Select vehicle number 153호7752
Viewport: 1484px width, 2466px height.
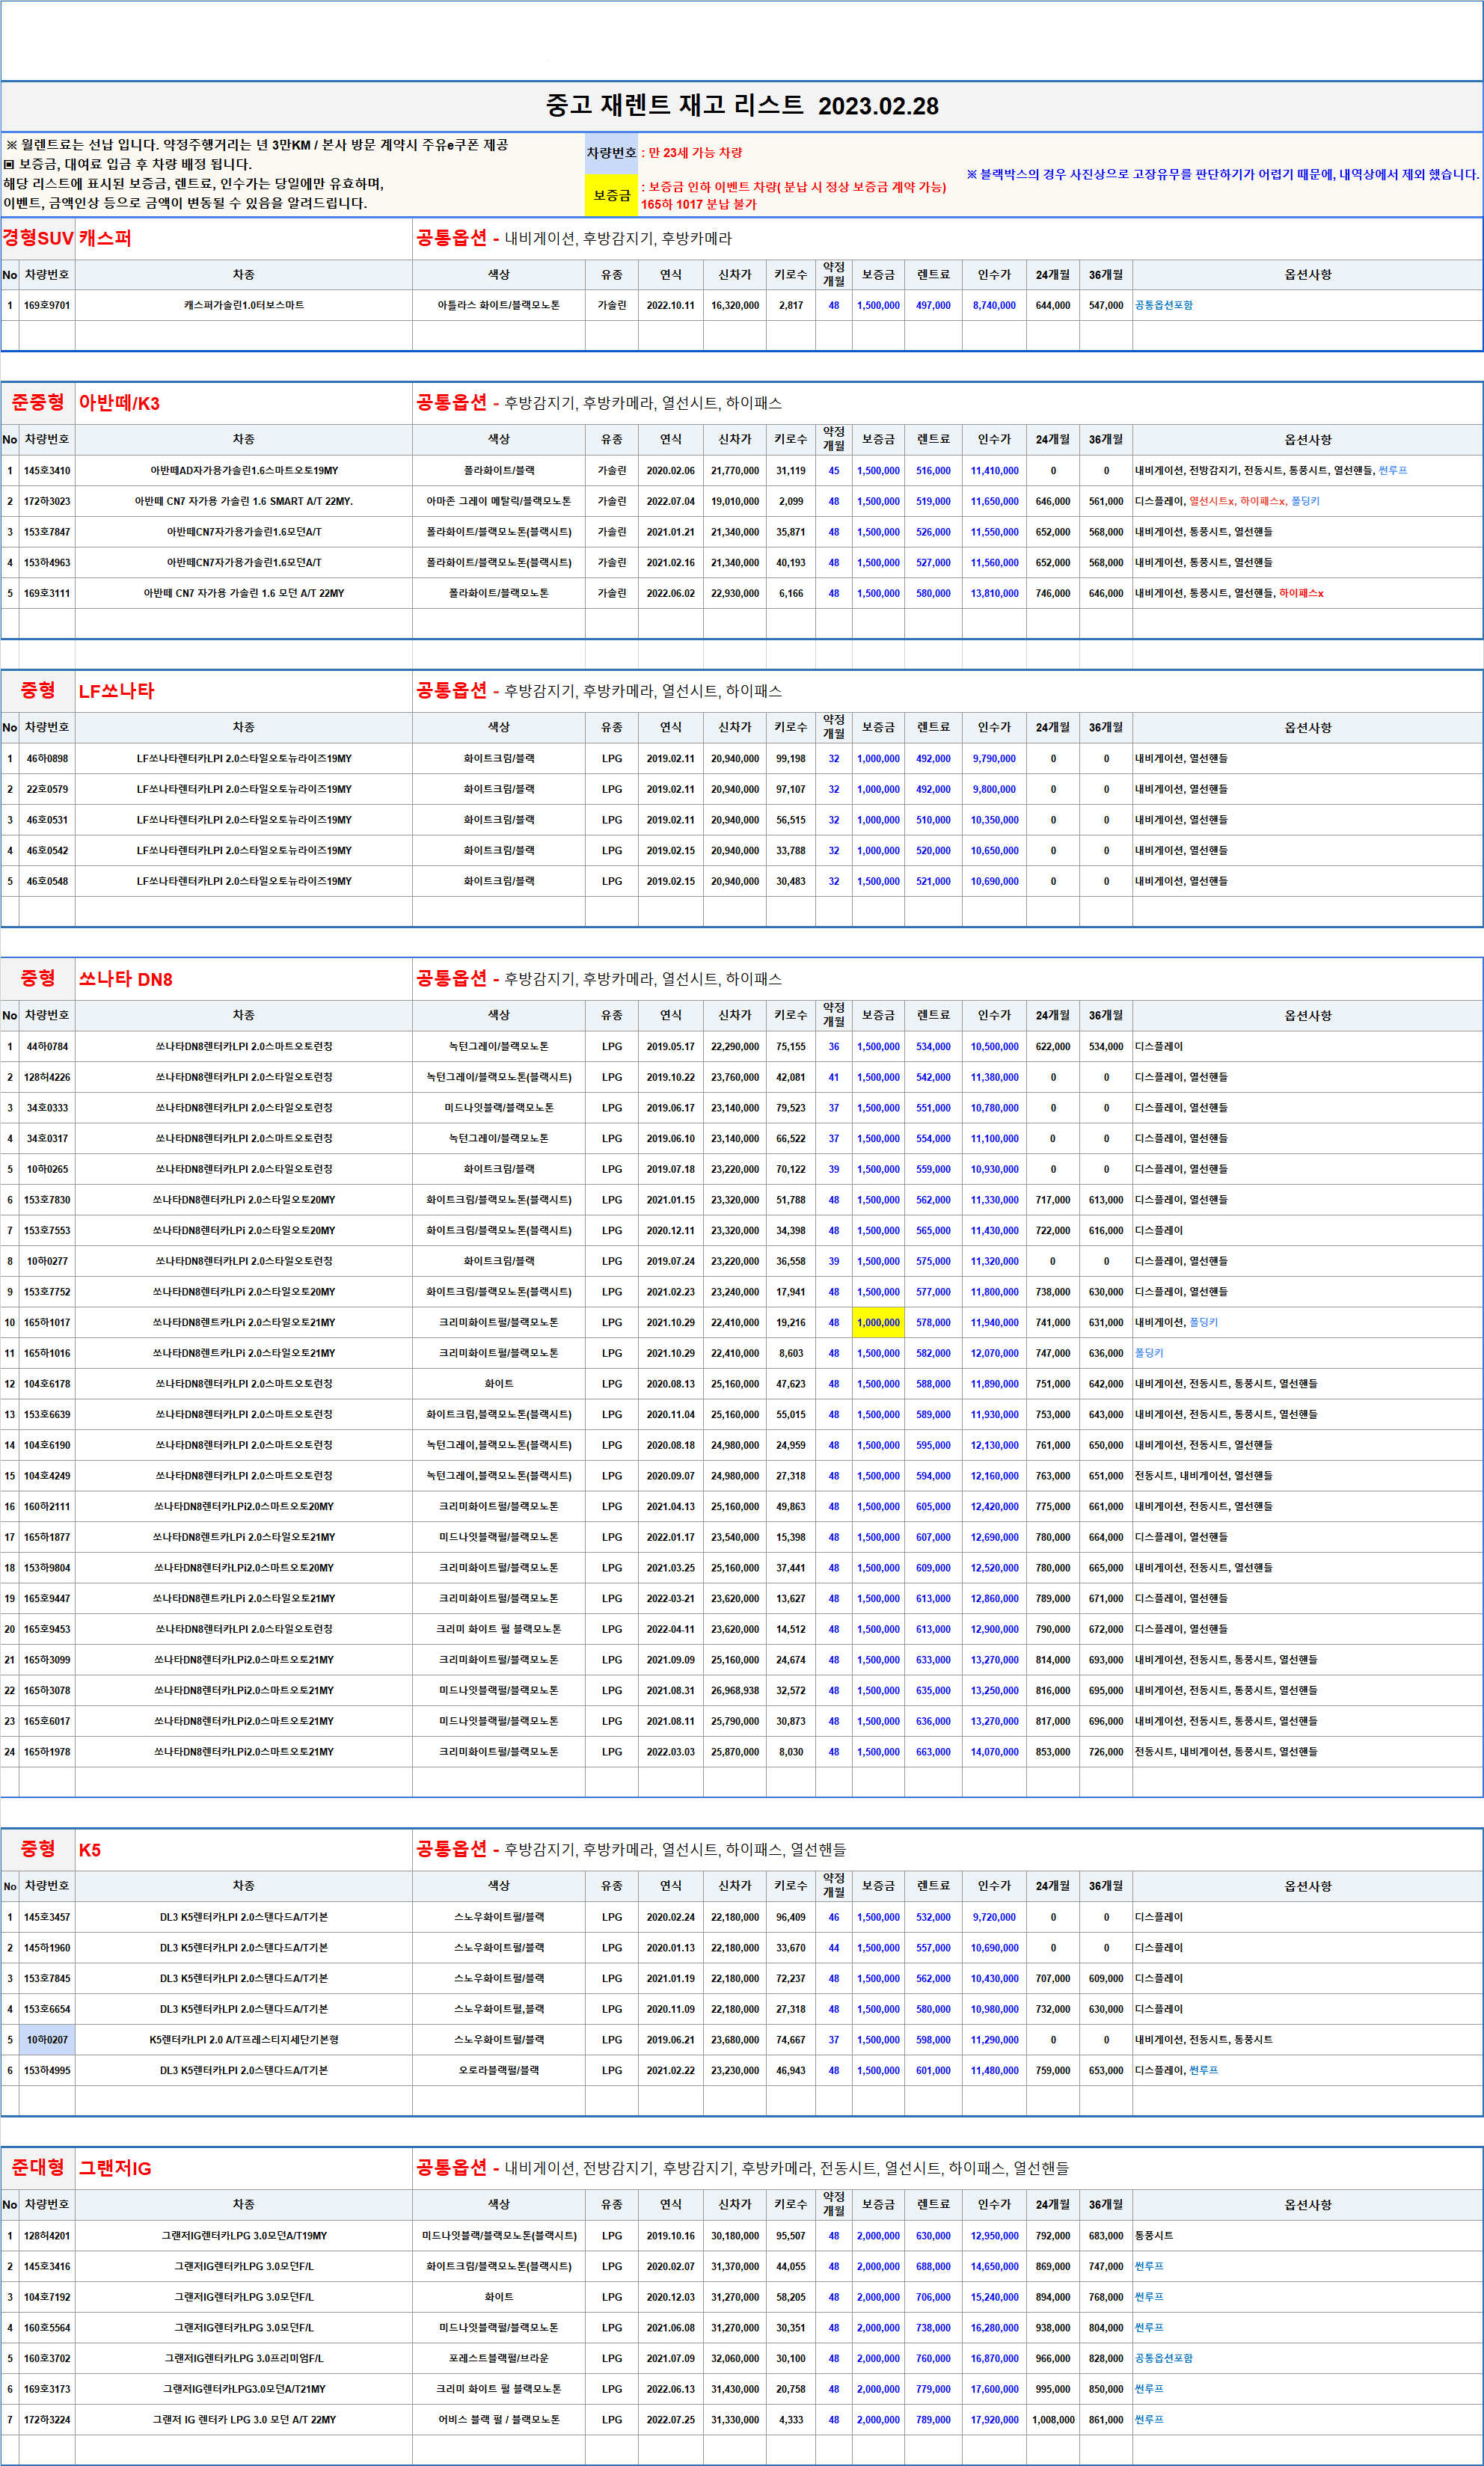pyautogui.click(x=47, y=1292)
